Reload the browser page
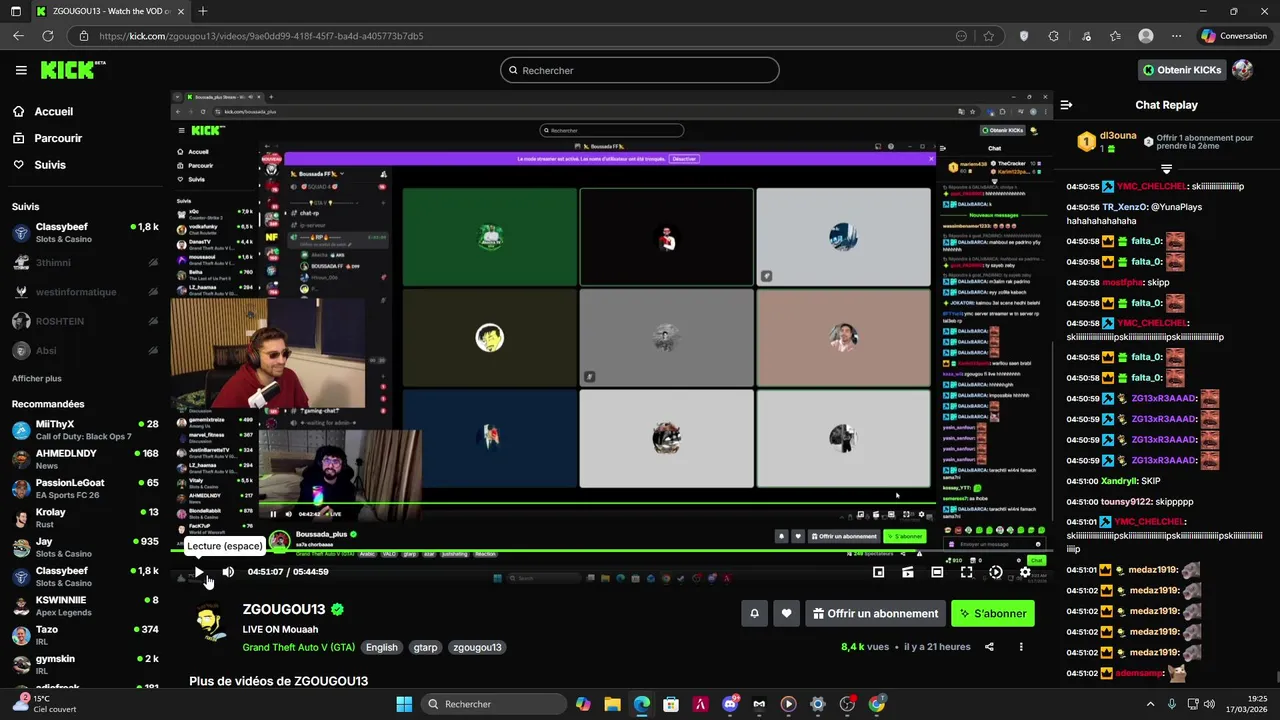1280x720 pixels. tap(47, 35)
